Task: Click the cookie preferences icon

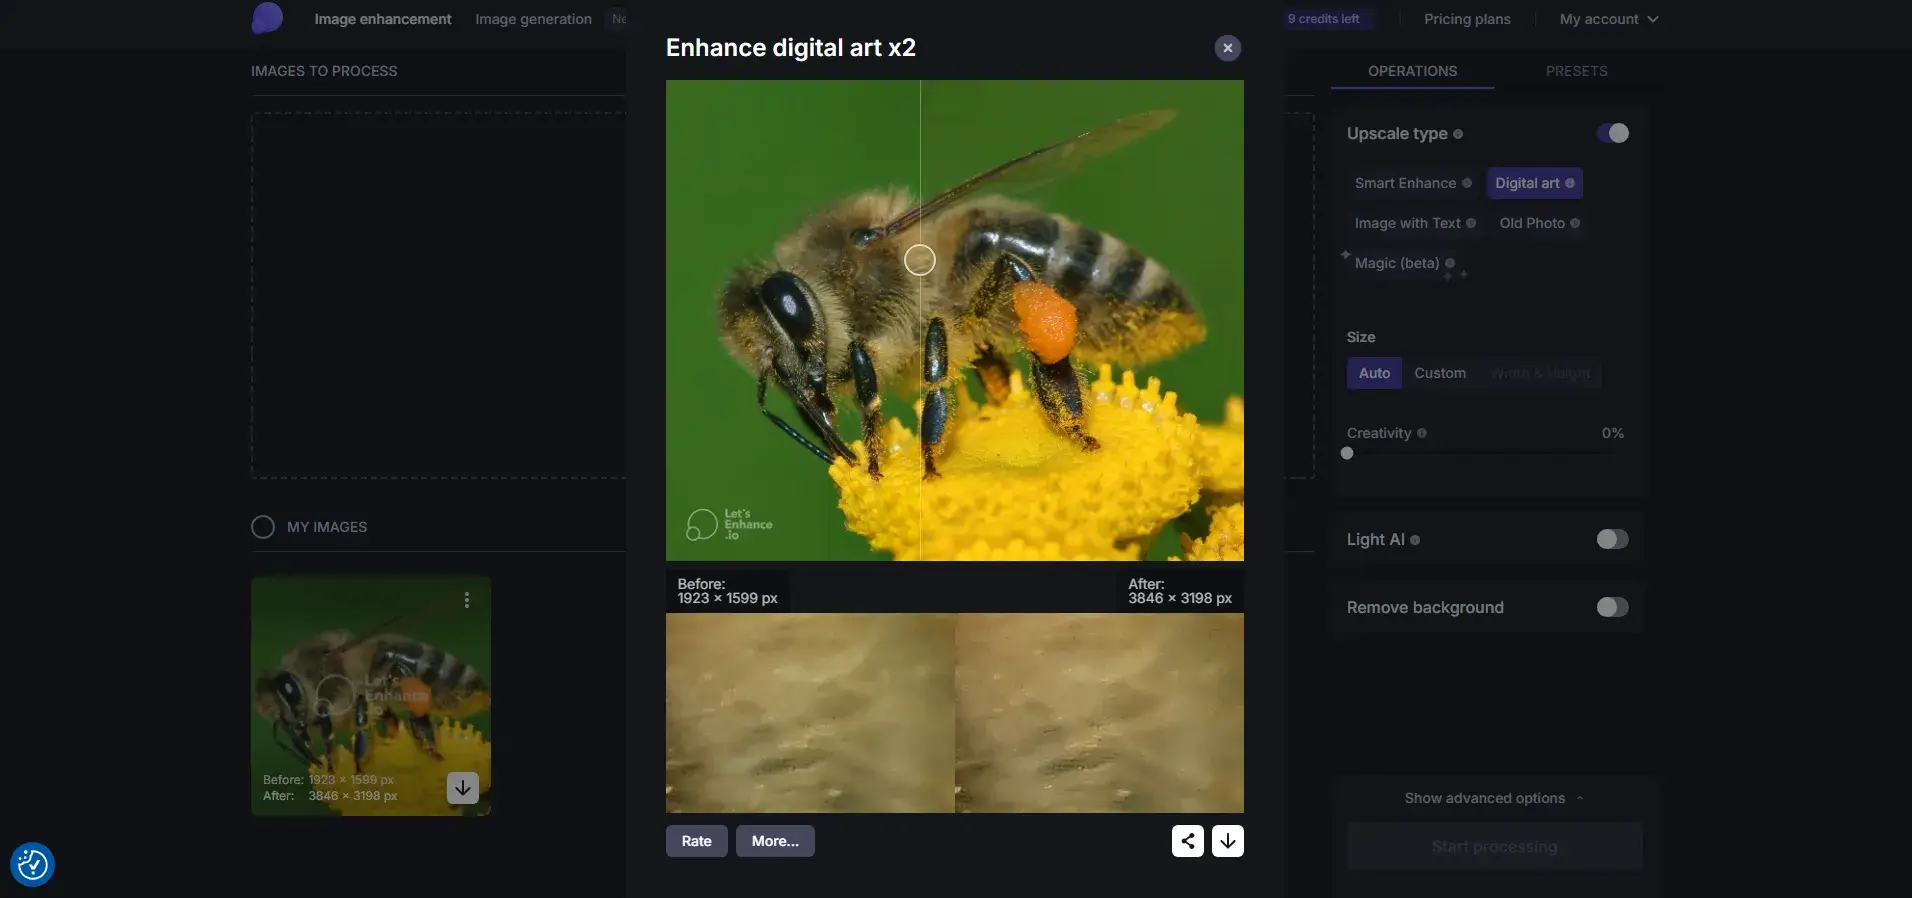Action: tap(32, 864)
